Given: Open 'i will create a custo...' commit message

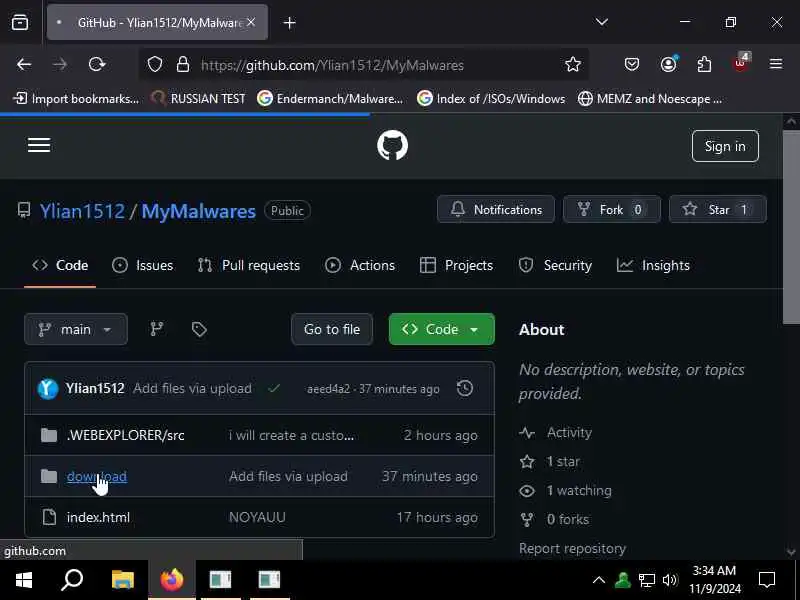Looking at the screenshot, I should (291, 435).
